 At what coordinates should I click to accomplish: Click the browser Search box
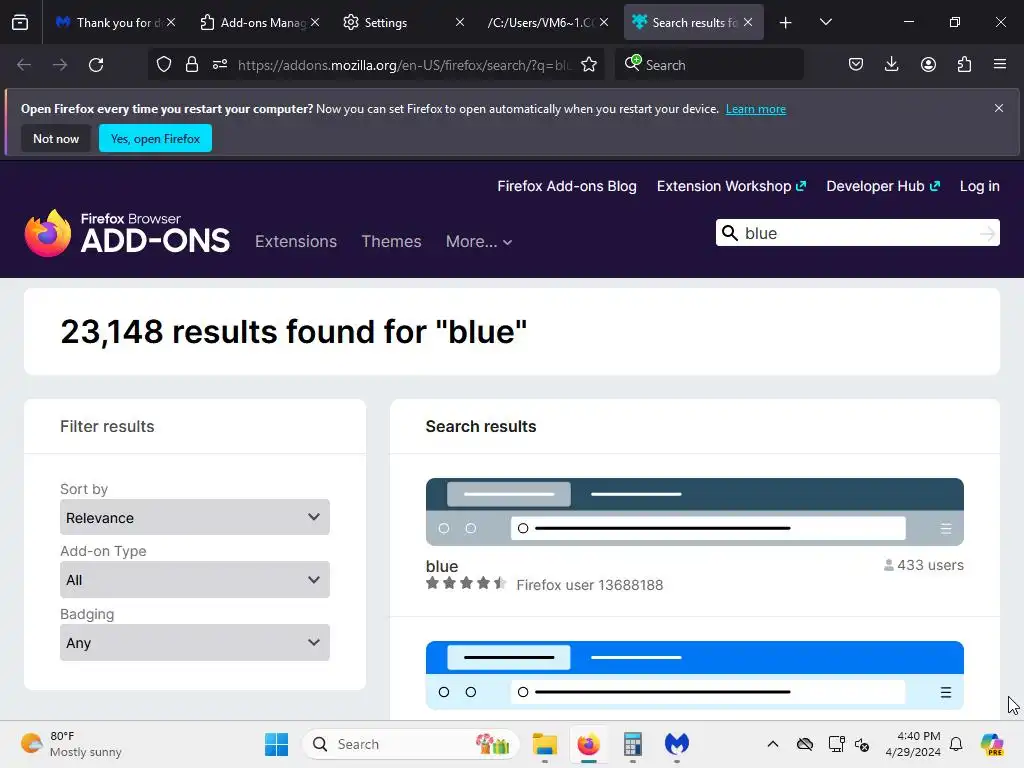pyautogui.click(x=709, y=65)
